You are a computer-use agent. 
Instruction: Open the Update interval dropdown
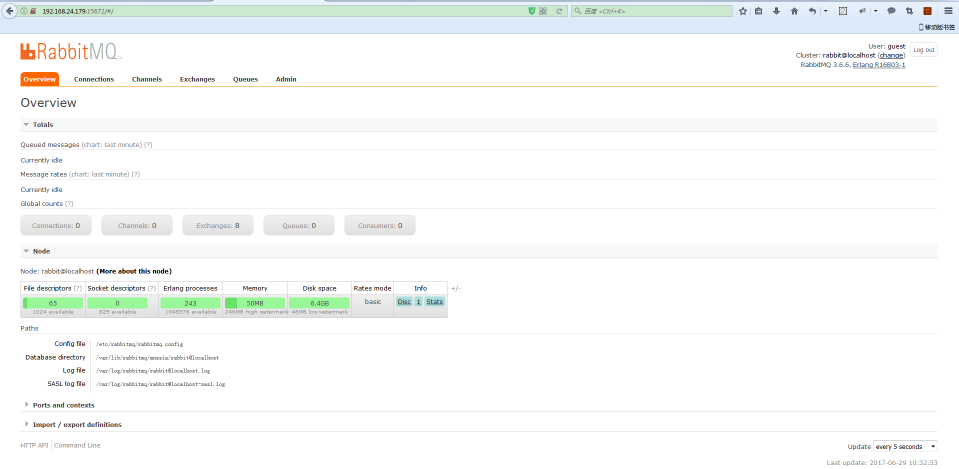click(x=905, y=446)
